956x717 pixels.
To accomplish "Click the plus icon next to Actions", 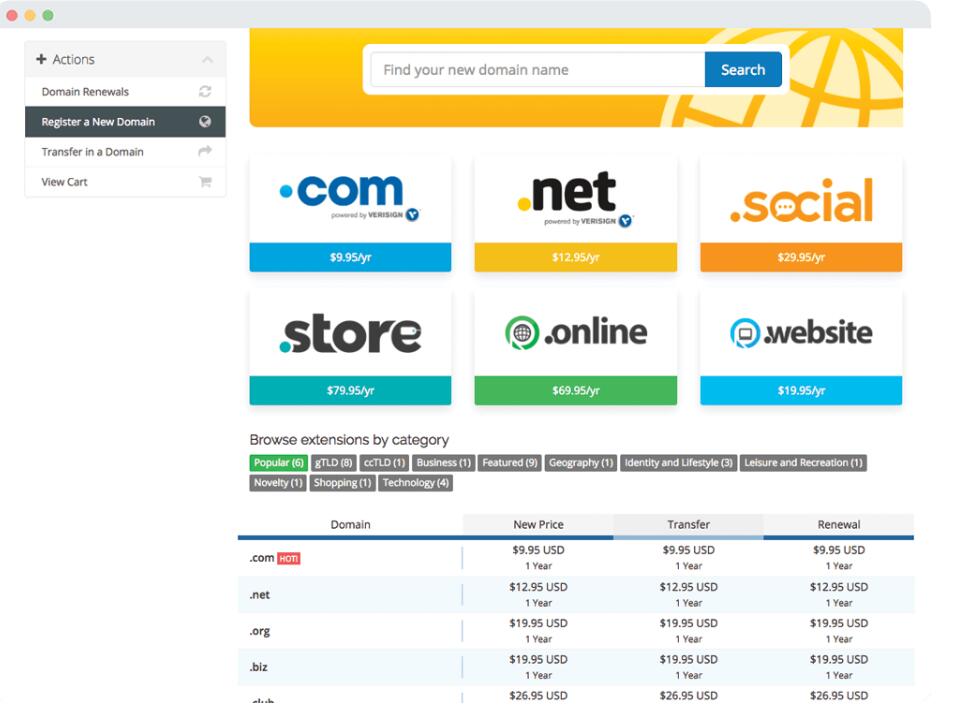I will coord(41,59).
